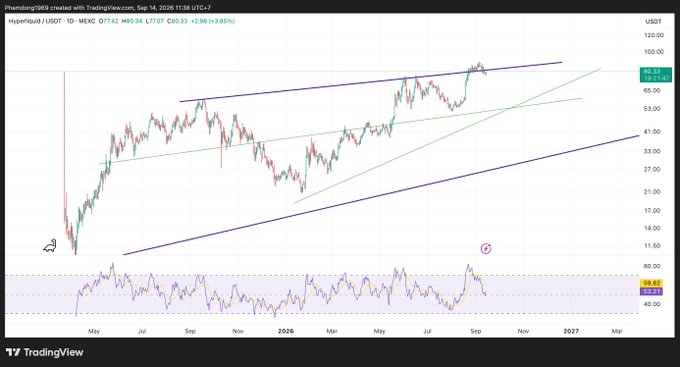Click the USDT currency label on the price axis

click(653, 21)
